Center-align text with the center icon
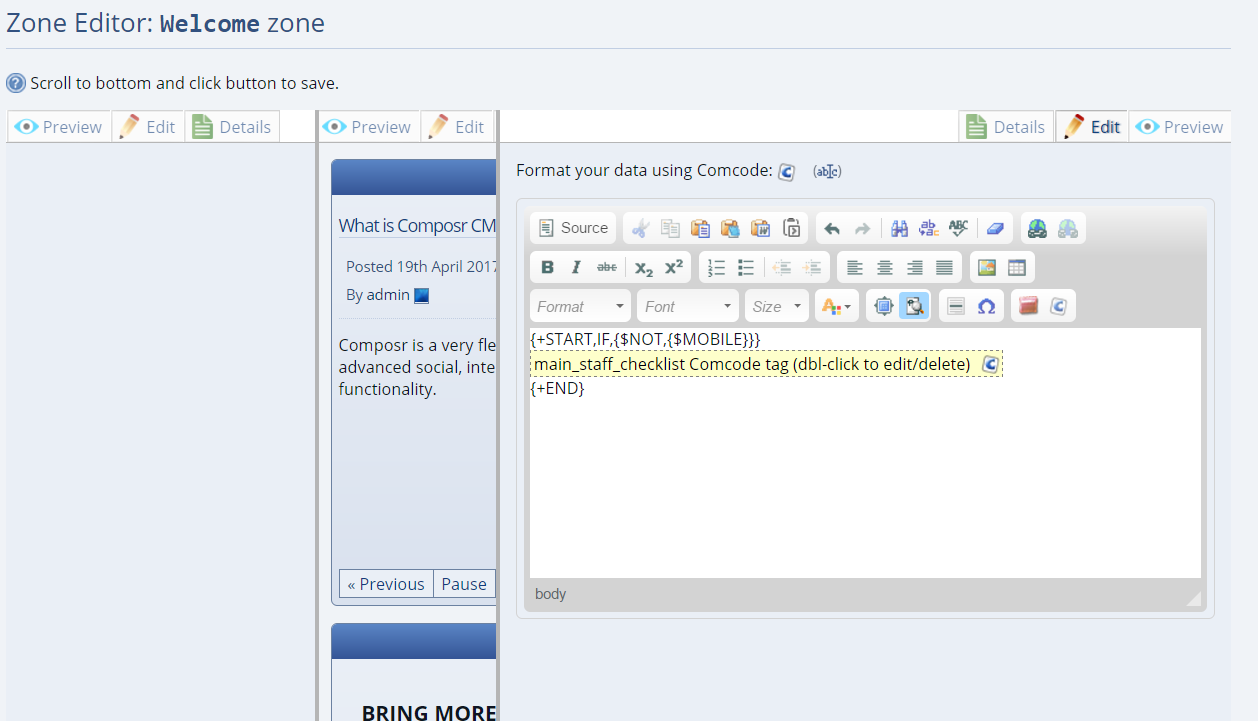Image resolution: width=1258 pixels, height=721 pixels. (x=884, y=267)
